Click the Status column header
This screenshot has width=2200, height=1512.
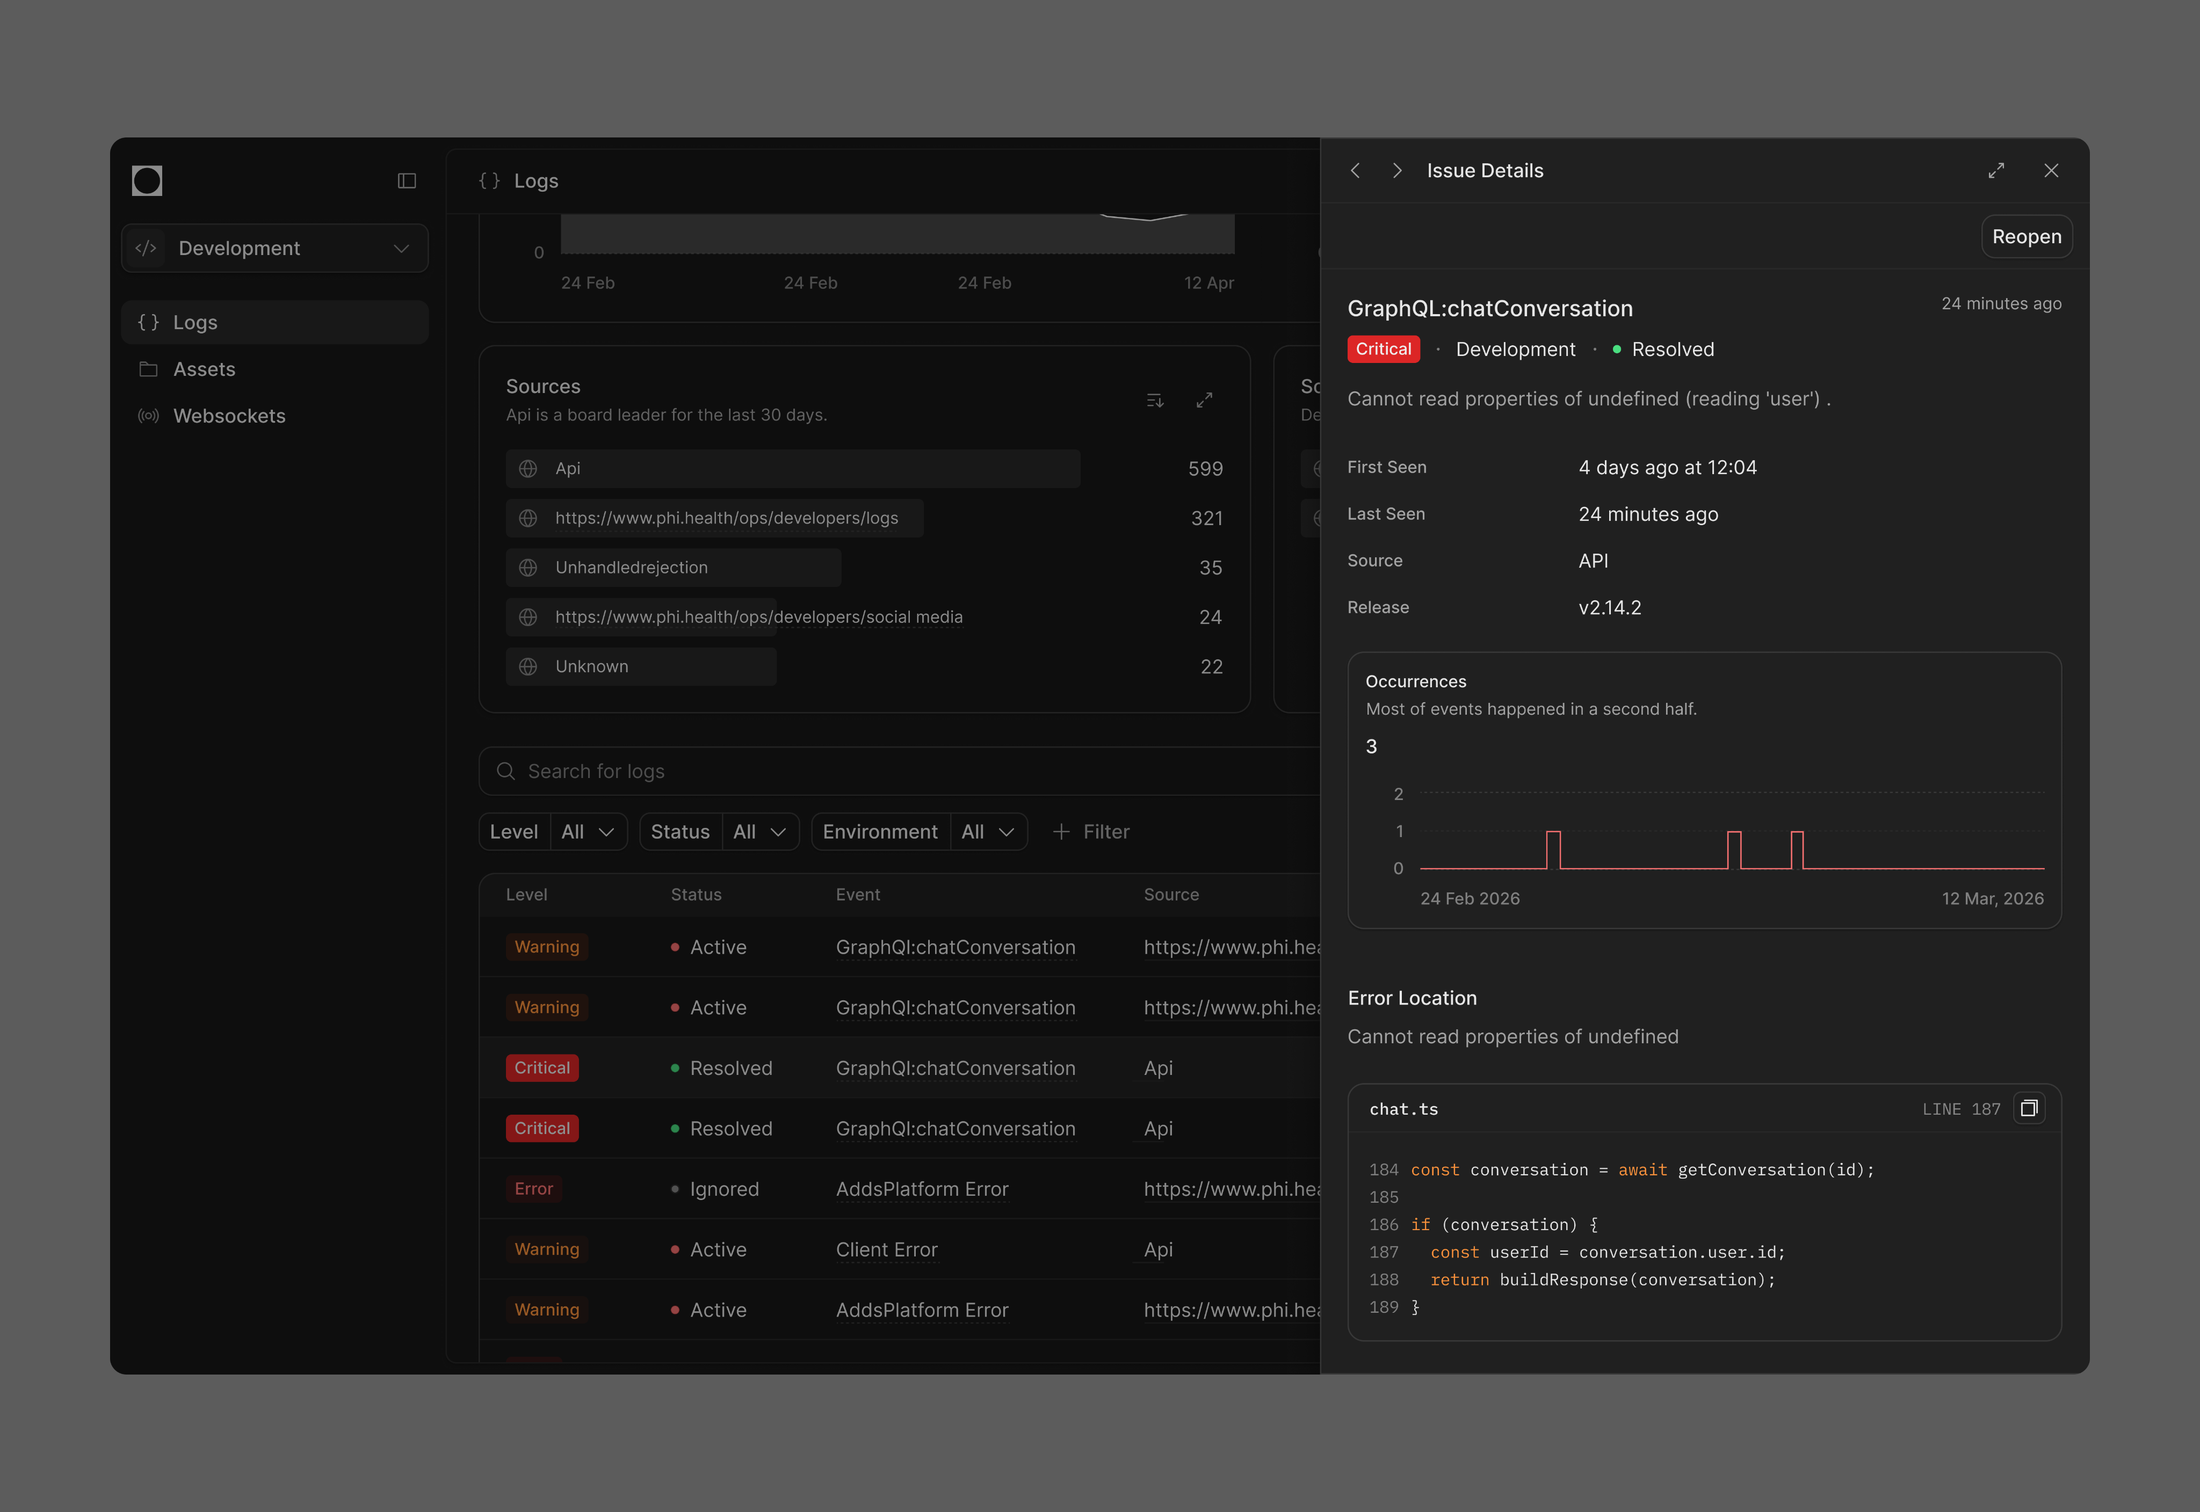click(696, 895)
